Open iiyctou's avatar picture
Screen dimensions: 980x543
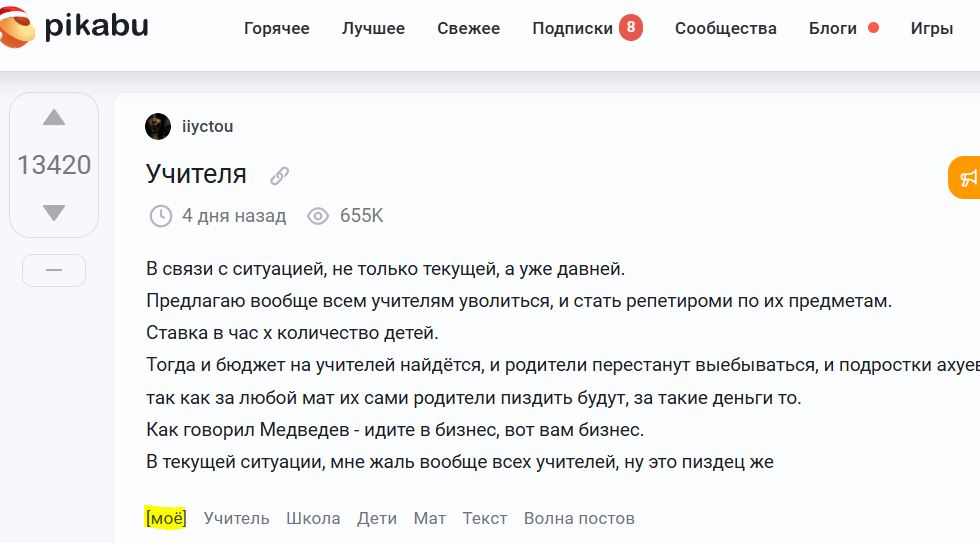point(158,126)
